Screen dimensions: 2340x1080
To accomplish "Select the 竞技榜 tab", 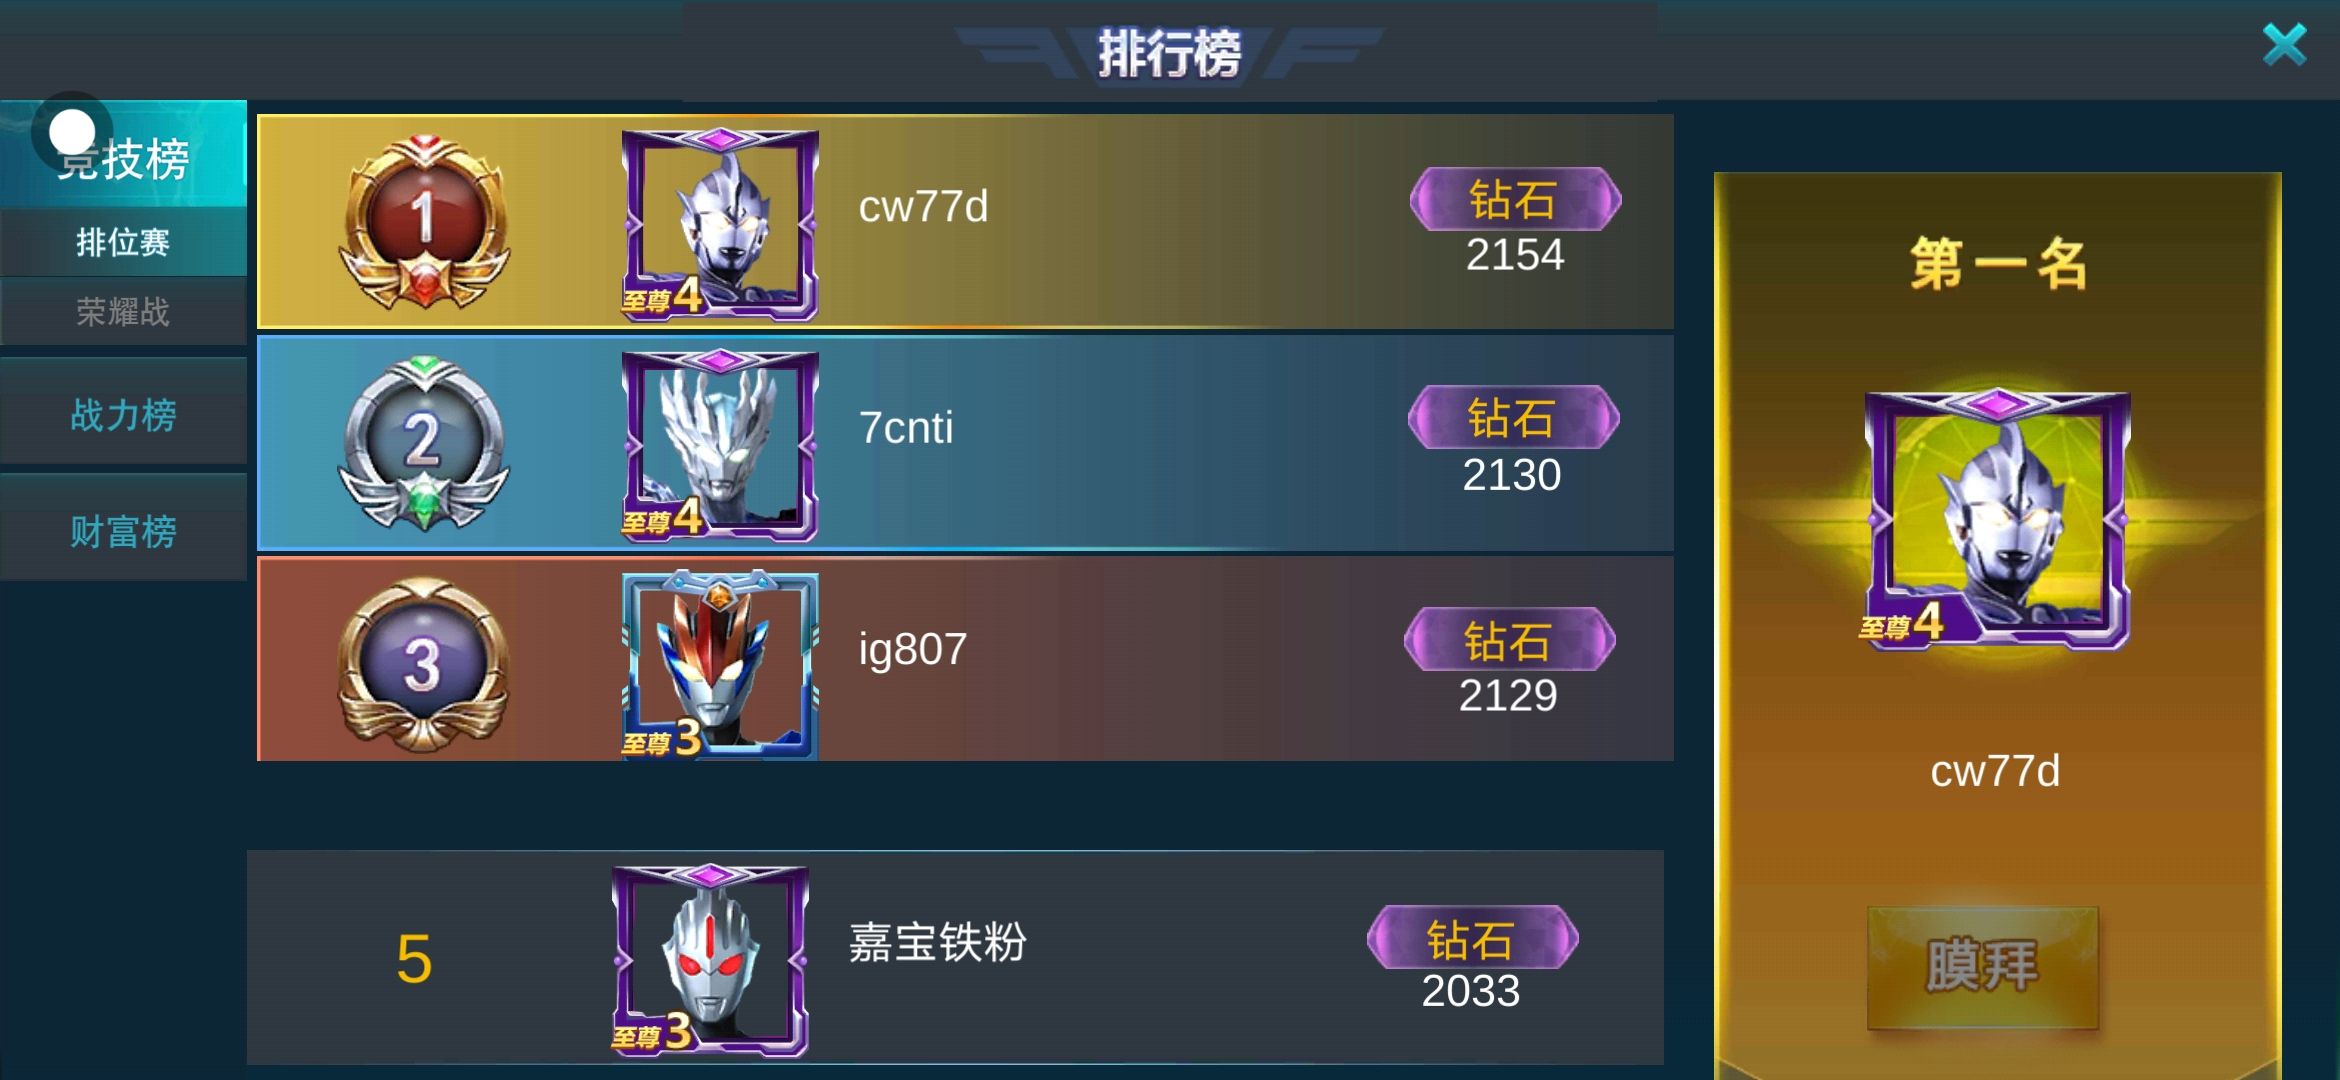I will pos(123,154).
